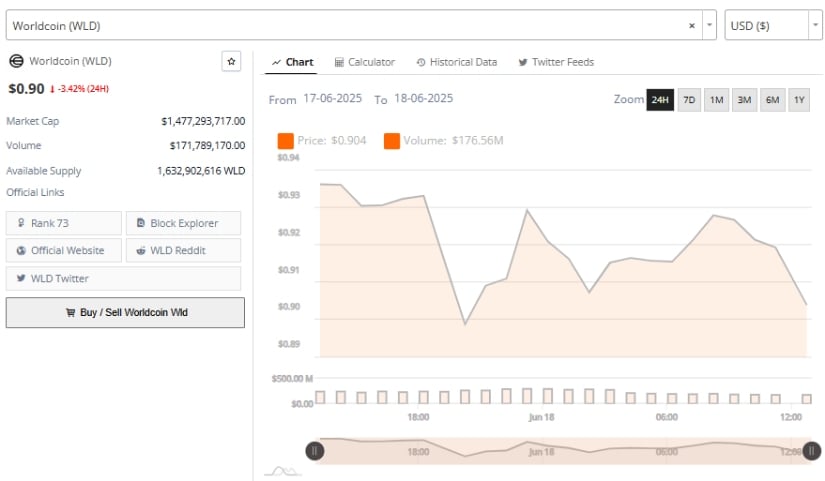Open the WLD Reddit link

[183, 250]
